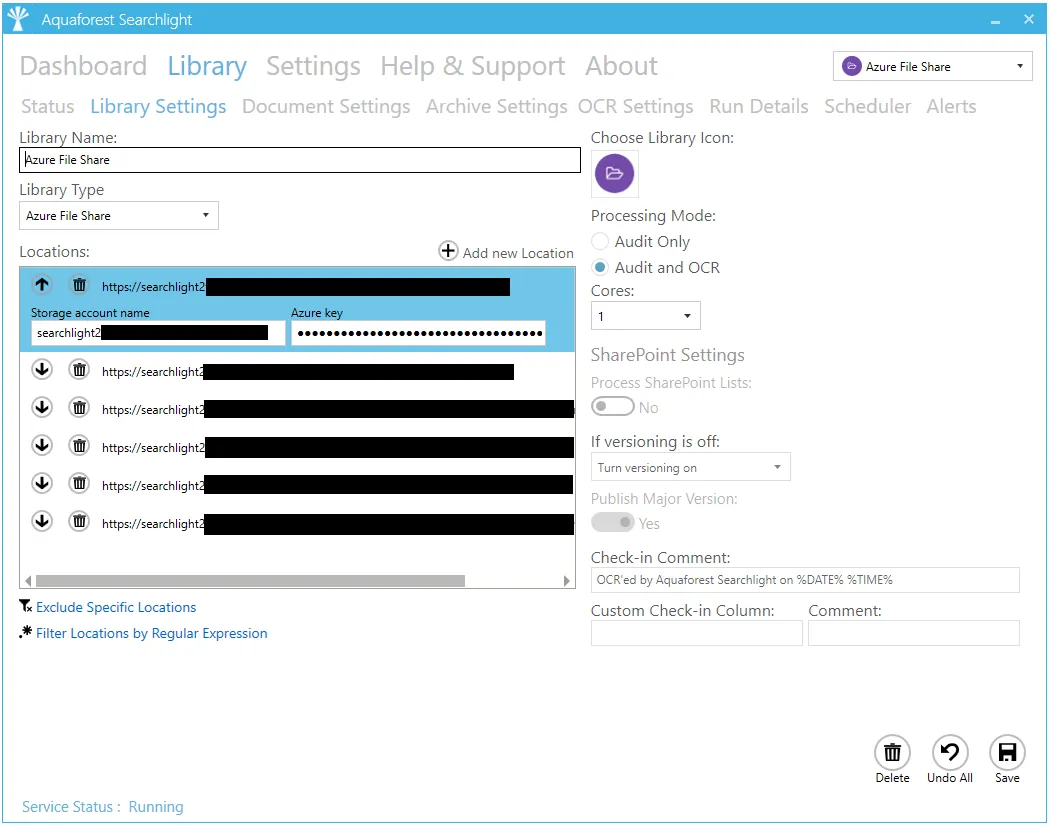Select Audit and OCR radio button
1051x827 pixels.
[600, 268]
